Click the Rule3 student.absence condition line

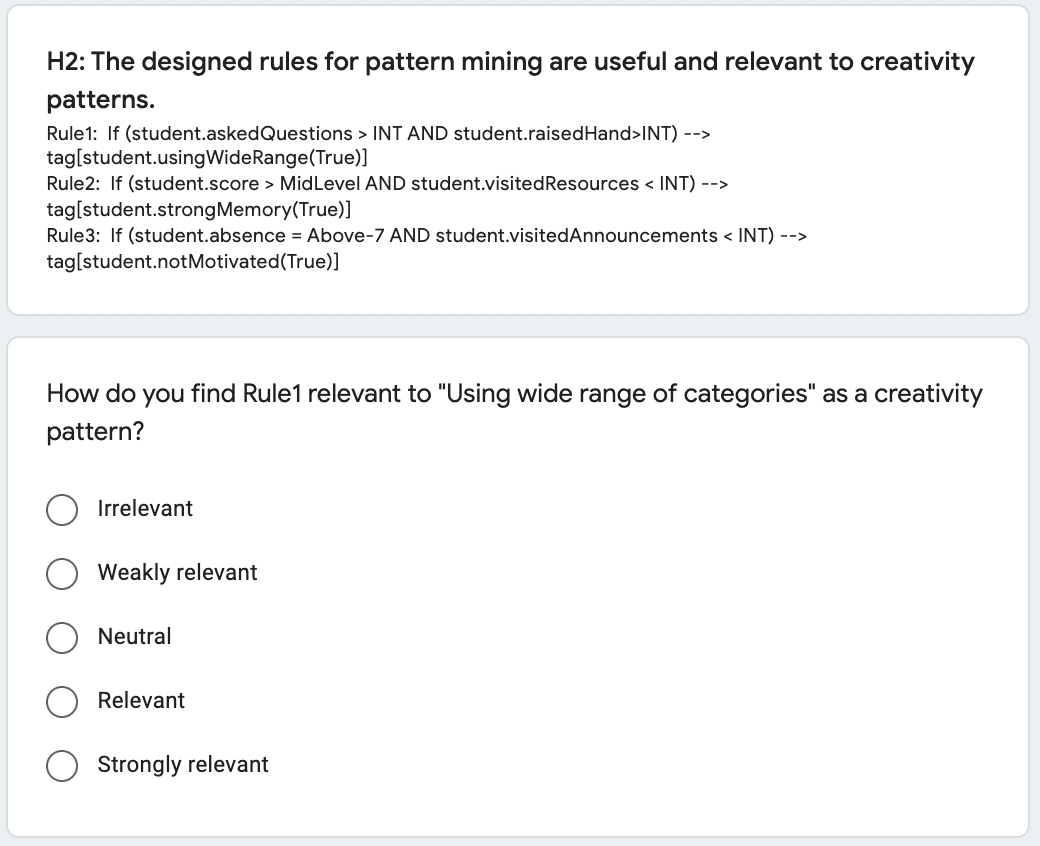coord(426,235)
